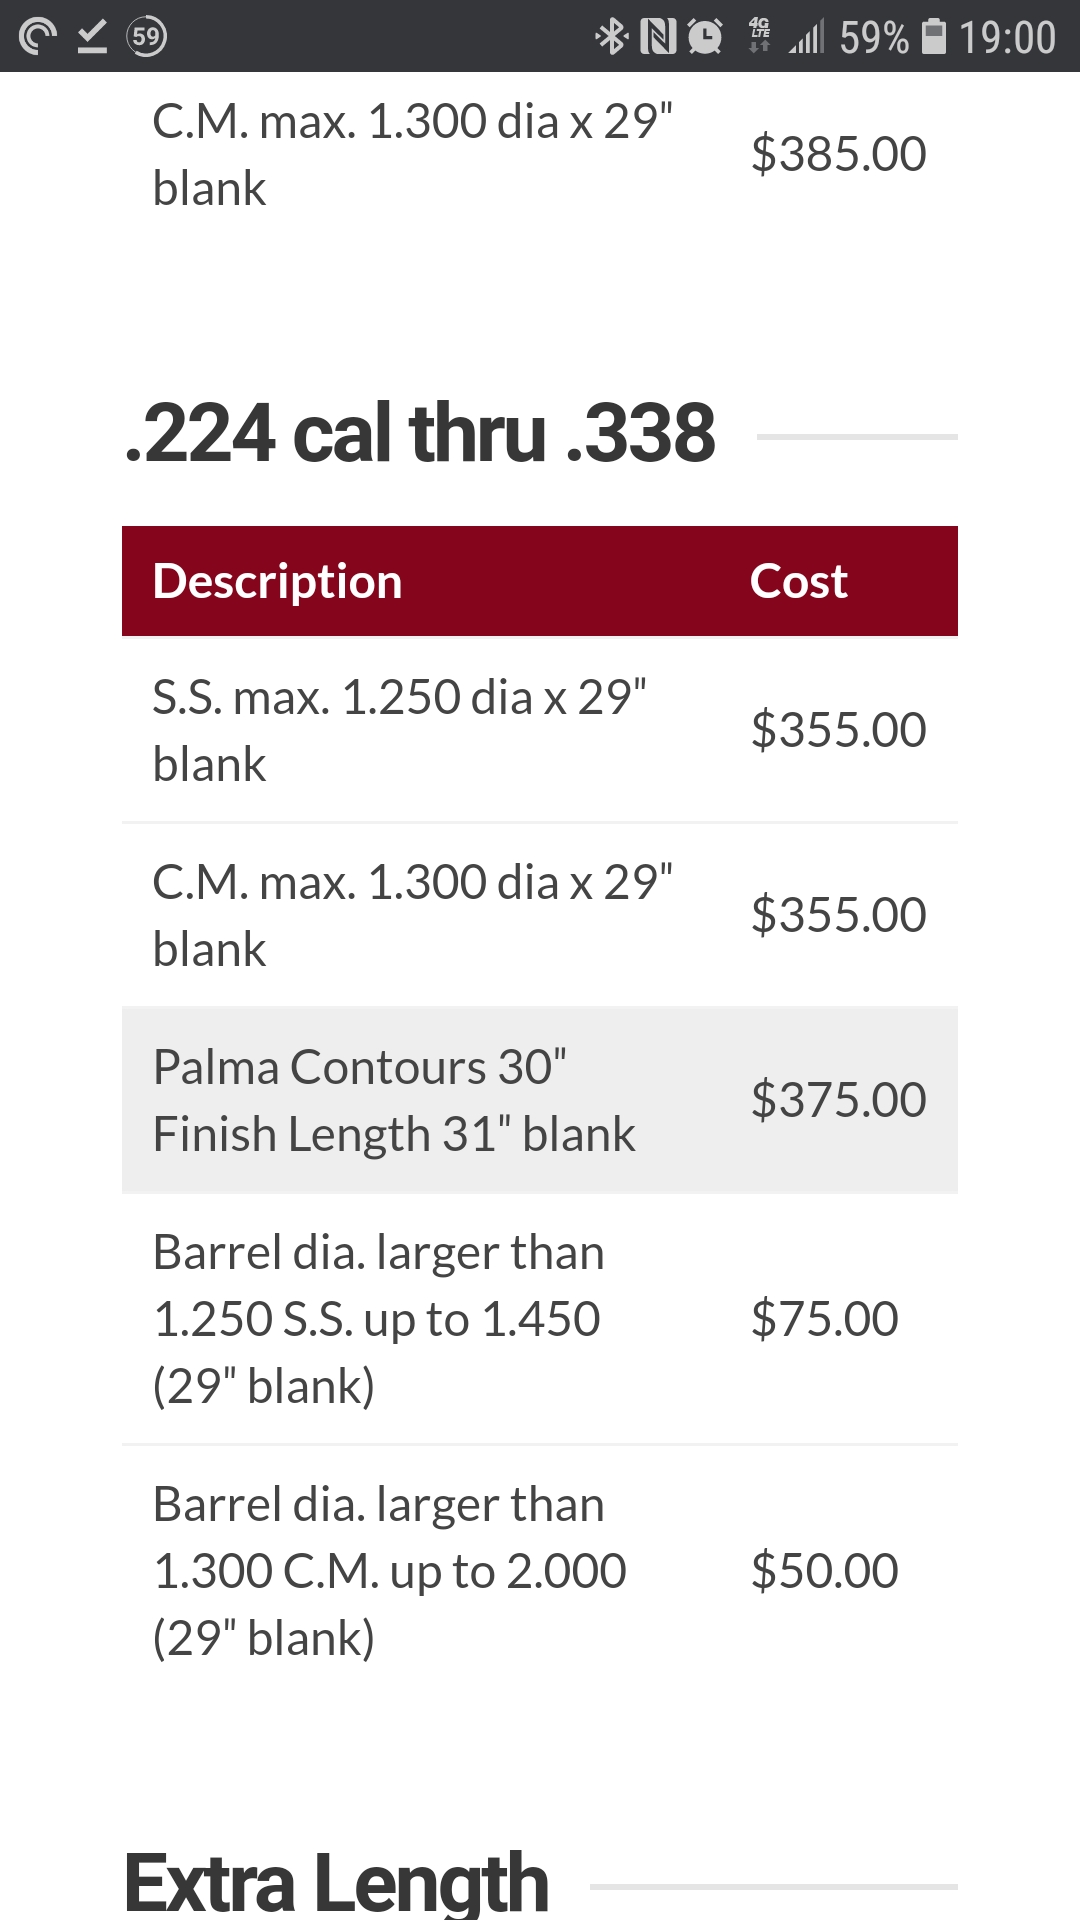
Task: Tap the circled 59 notification icon
Action: point(147,37)
